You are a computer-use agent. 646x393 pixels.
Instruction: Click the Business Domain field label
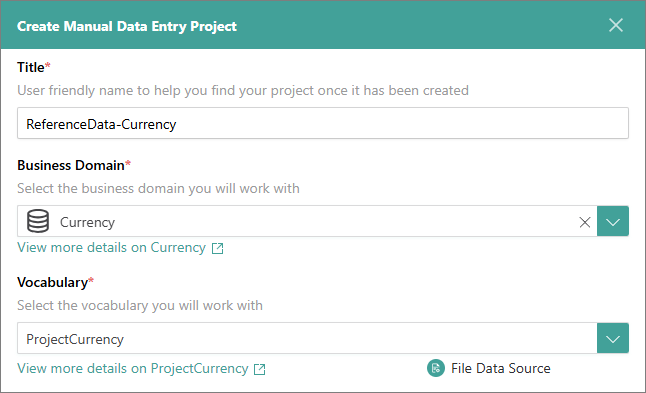71,165
